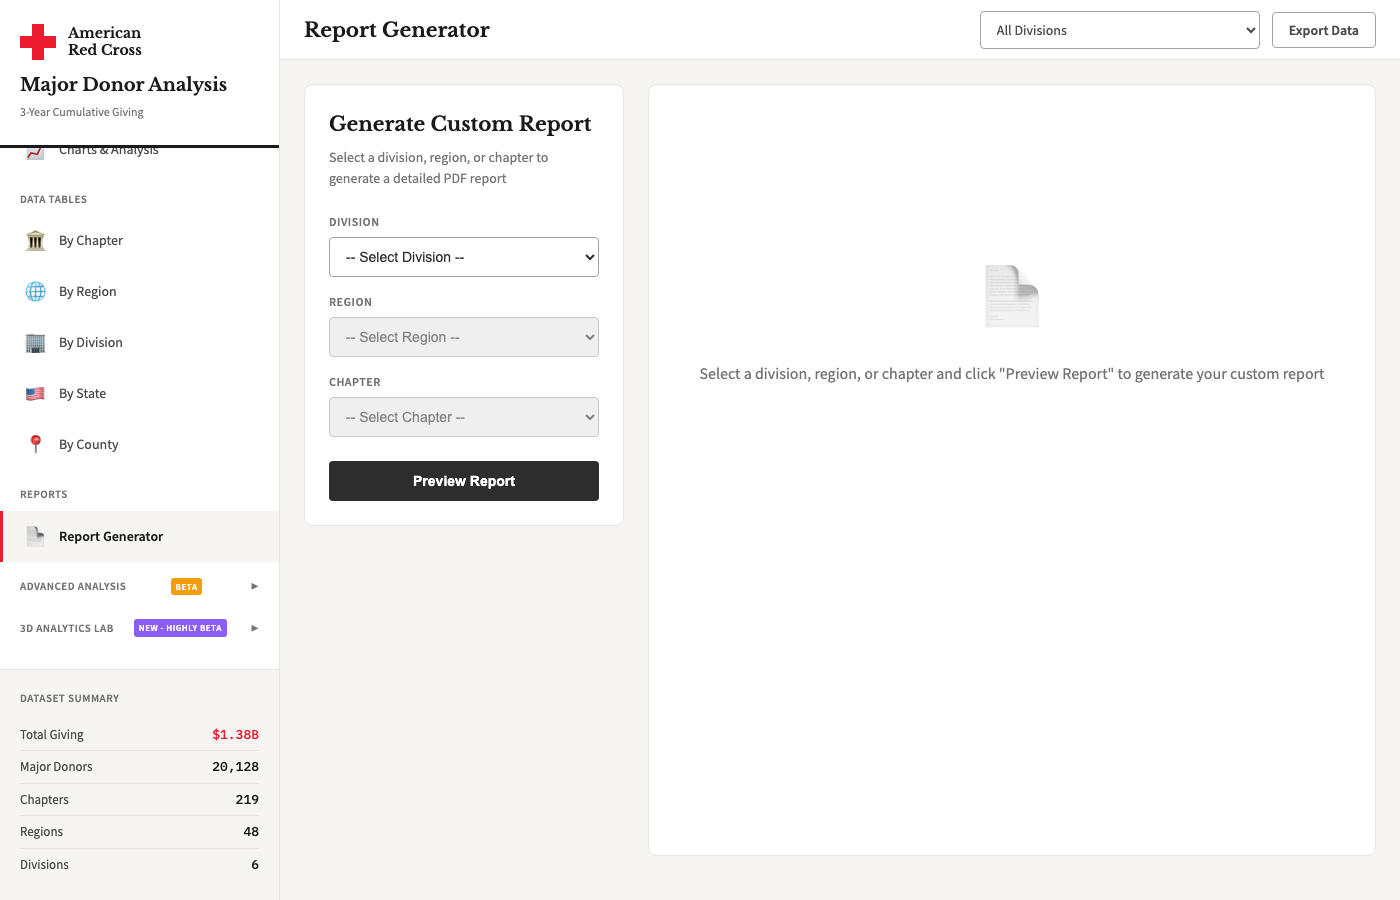Open the By Chapter data table
The height and width of the screenshot is (900, 1400).
pos(140,241)
